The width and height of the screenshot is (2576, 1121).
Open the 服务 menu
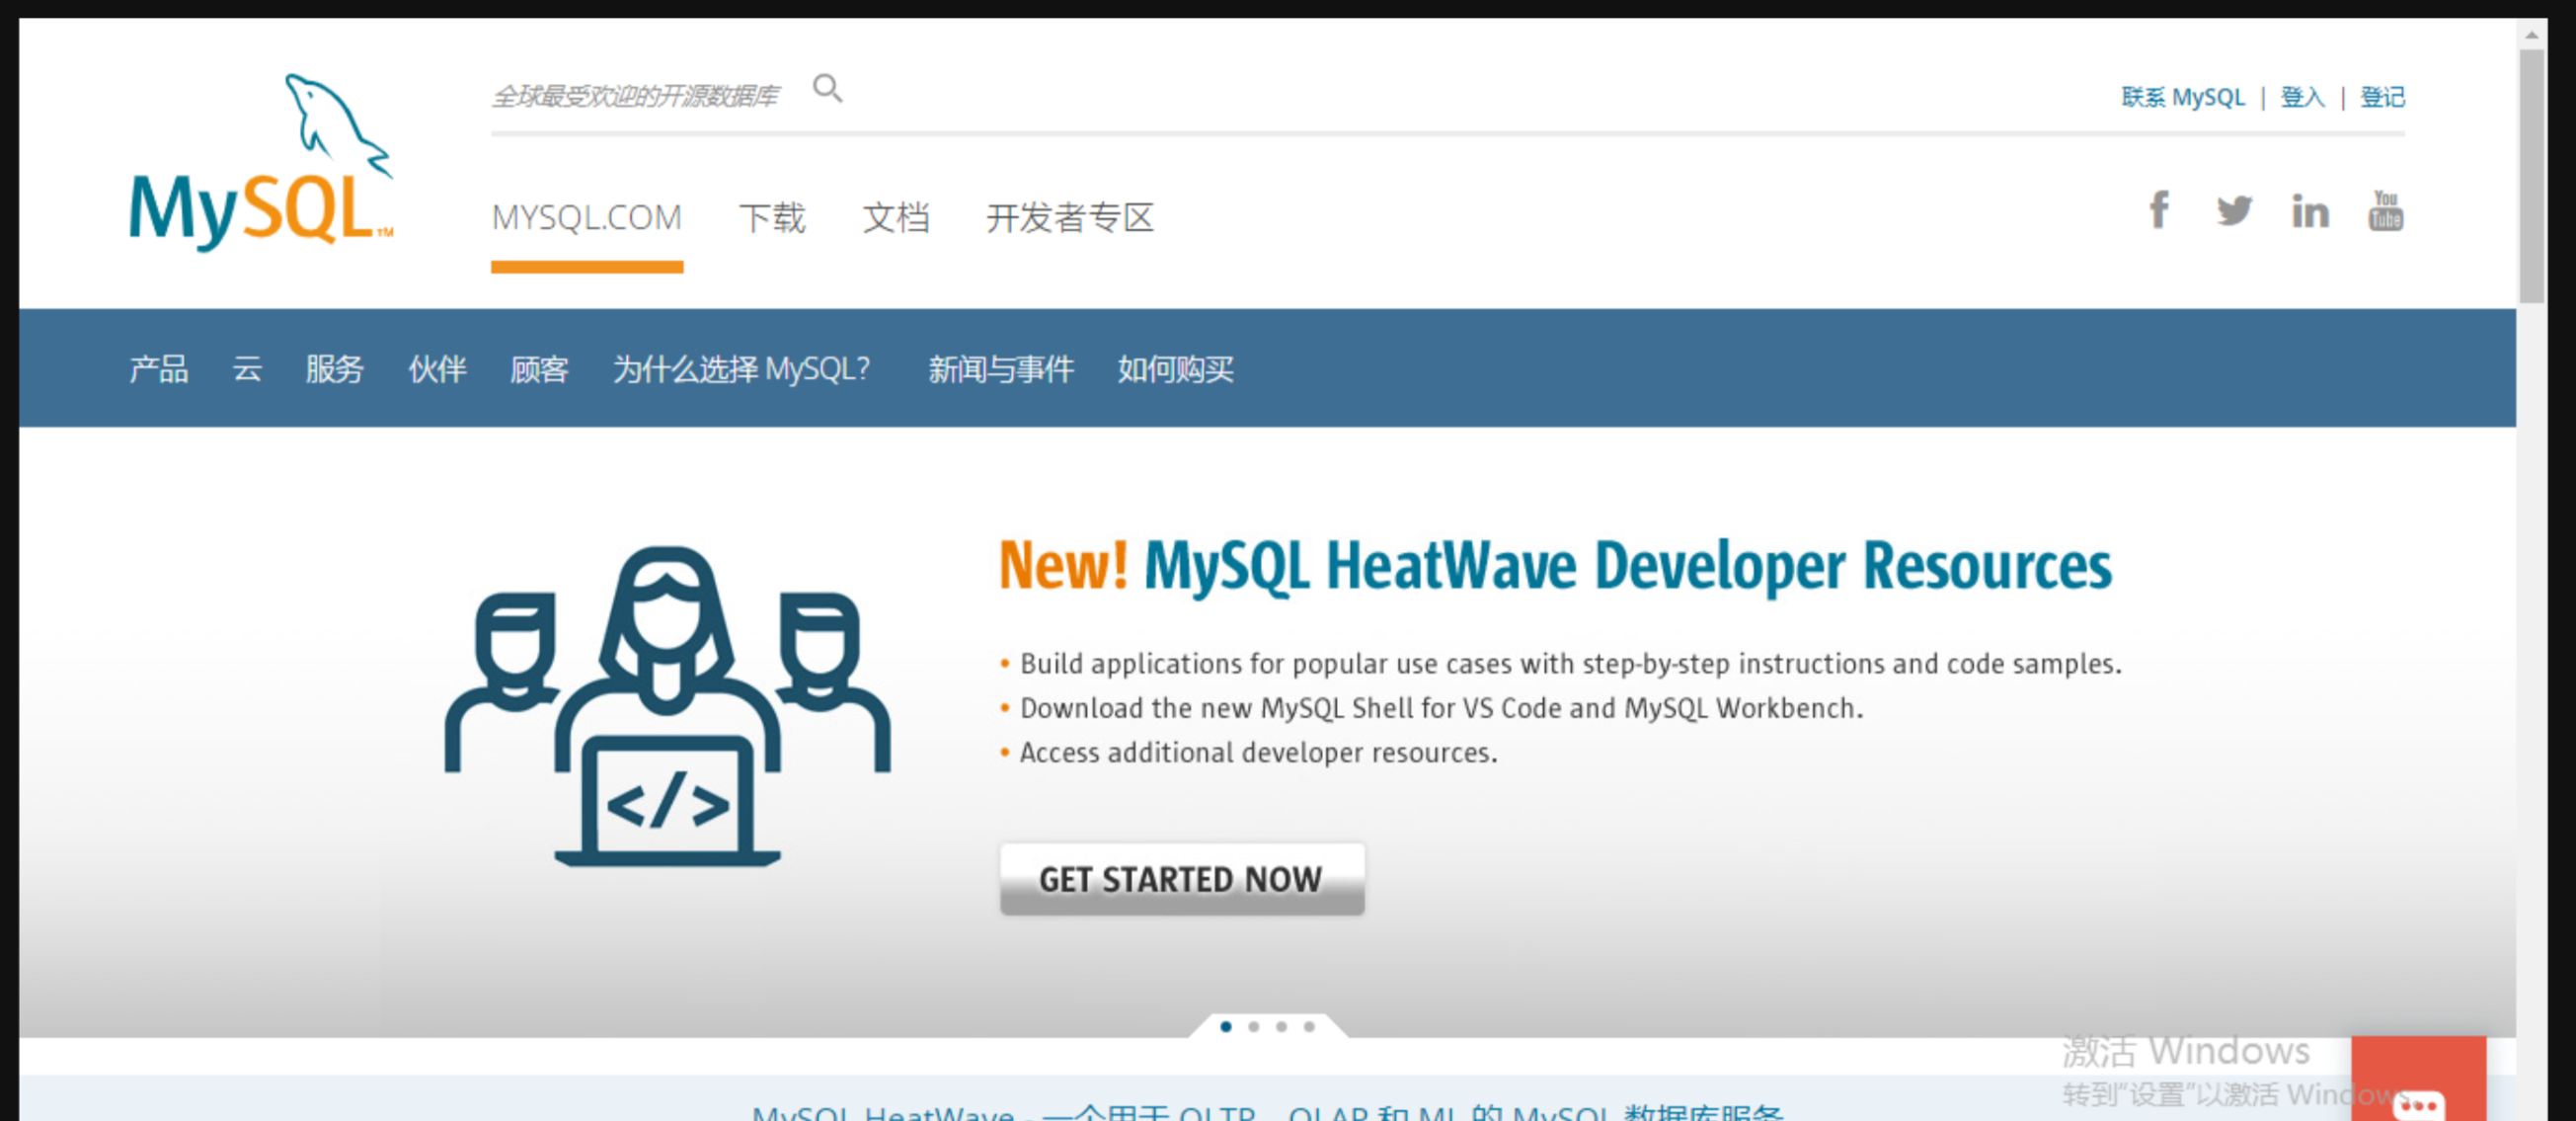(x=334, y=369)
